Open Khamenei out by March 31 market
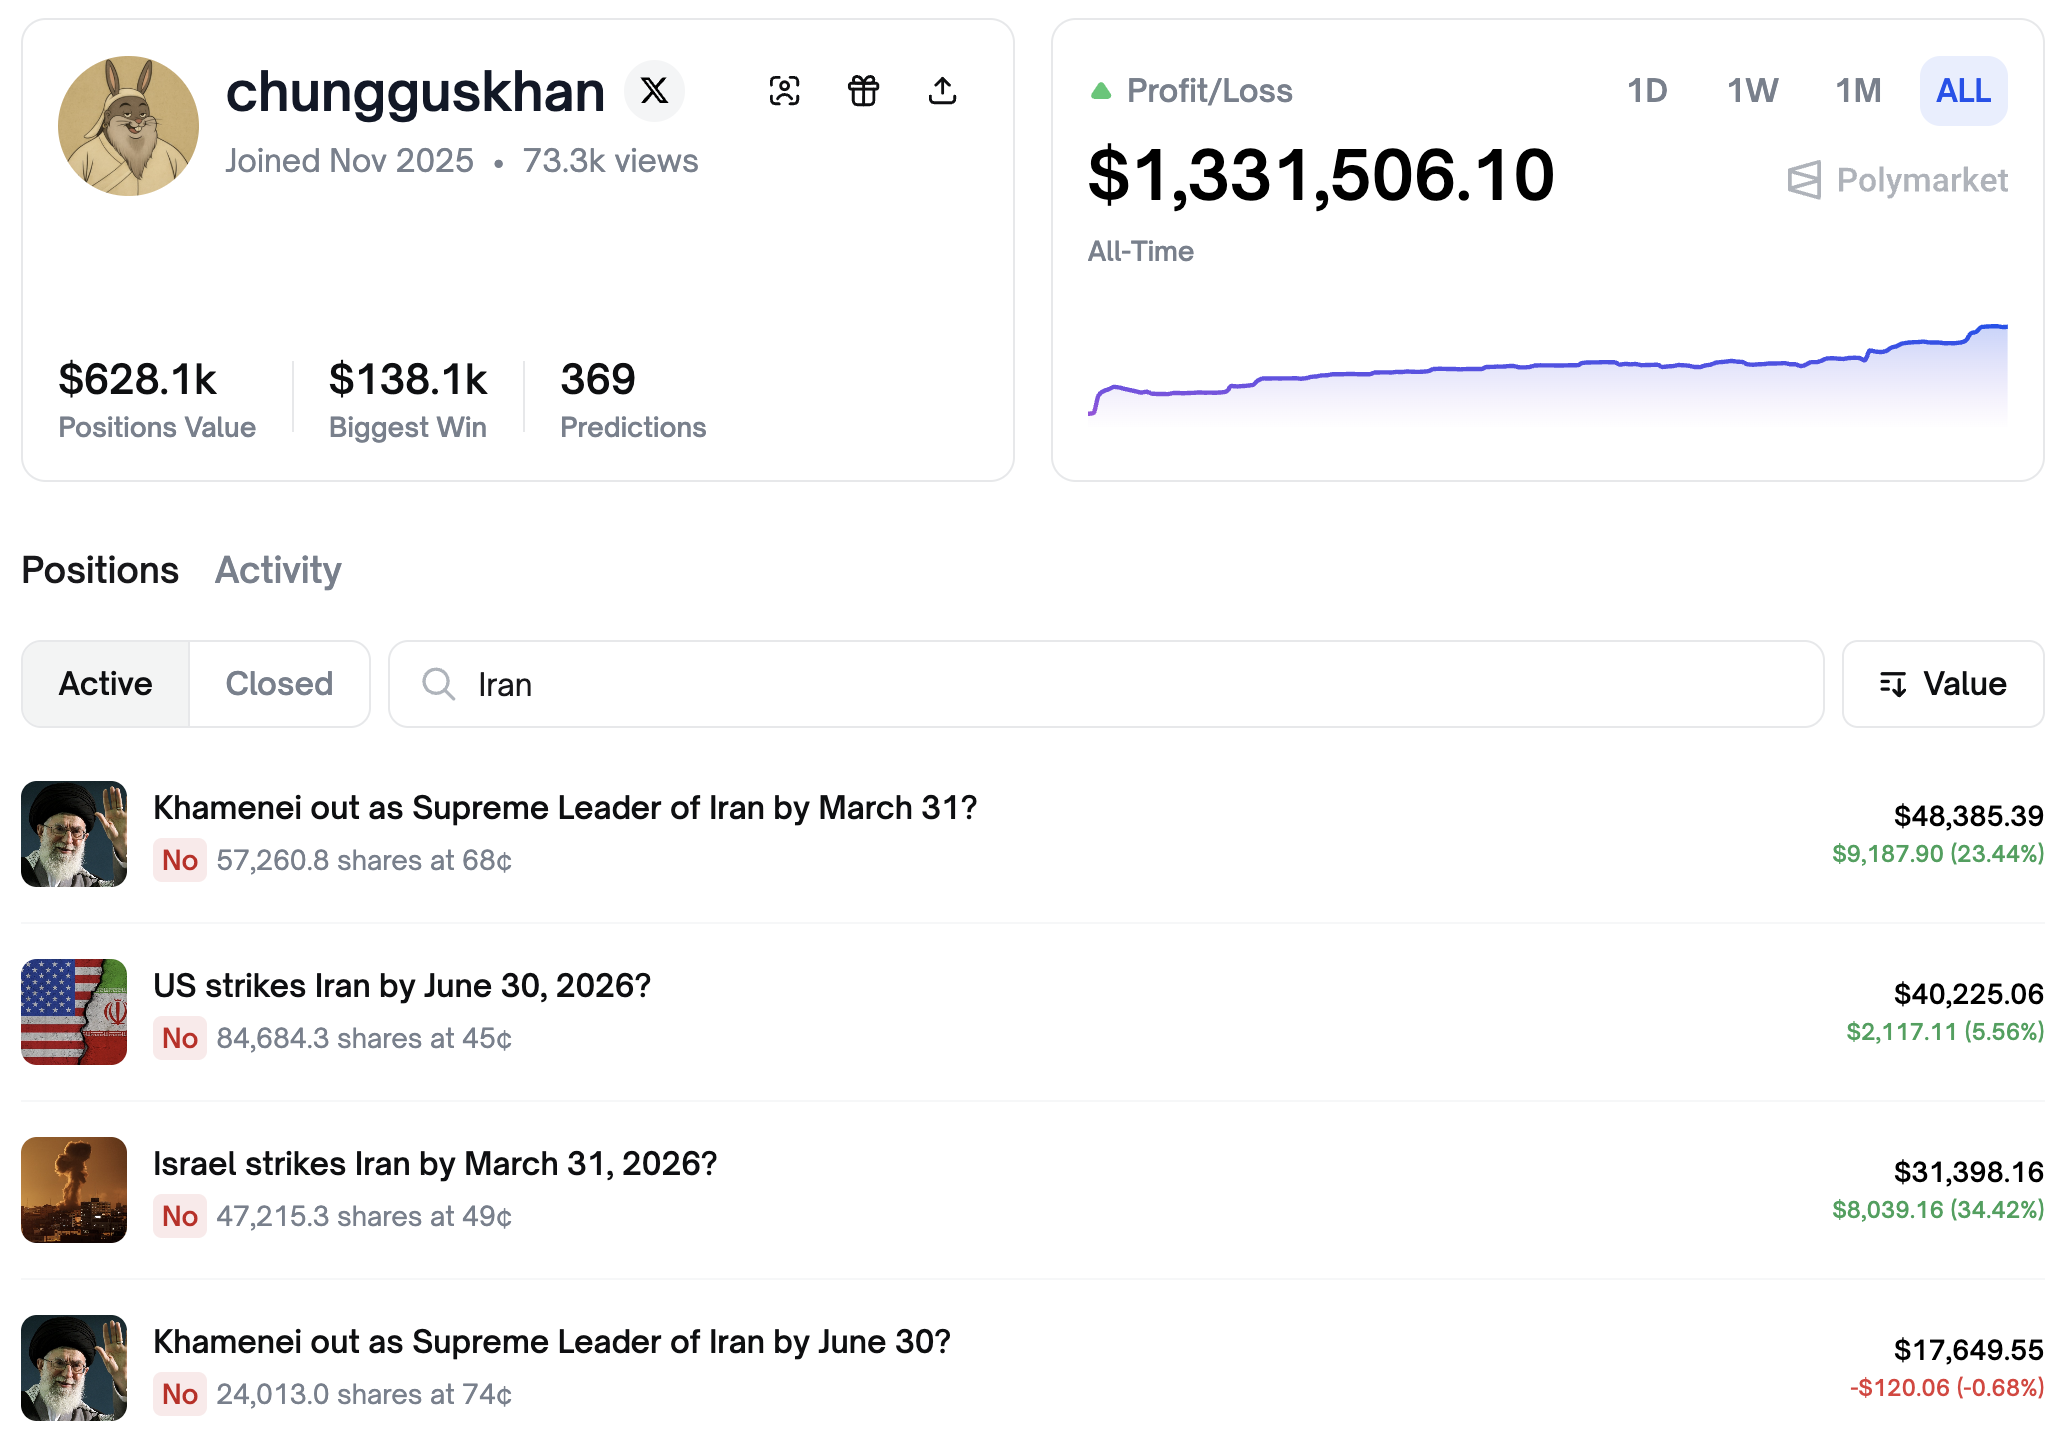Image resolution: width=2062 pixels, height=1452 pixels. pos(565,808)
